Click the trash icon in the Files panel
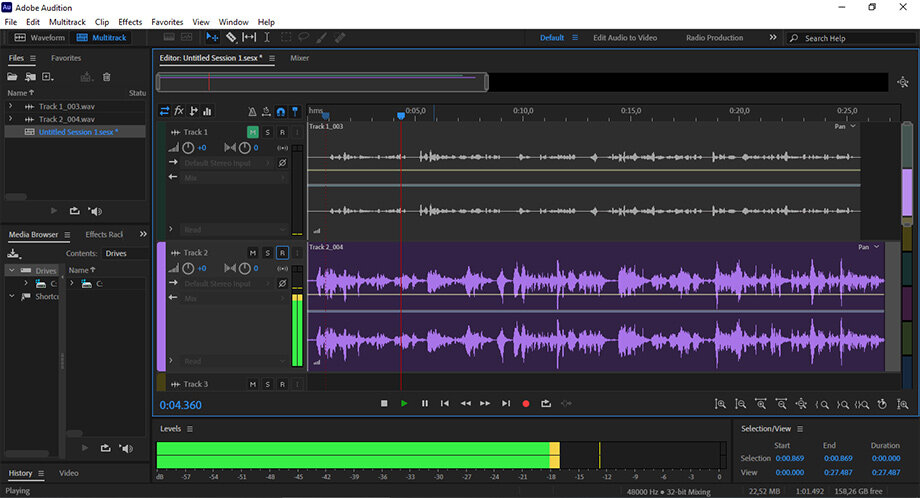 pyautogui.click(x=107, y=77)
